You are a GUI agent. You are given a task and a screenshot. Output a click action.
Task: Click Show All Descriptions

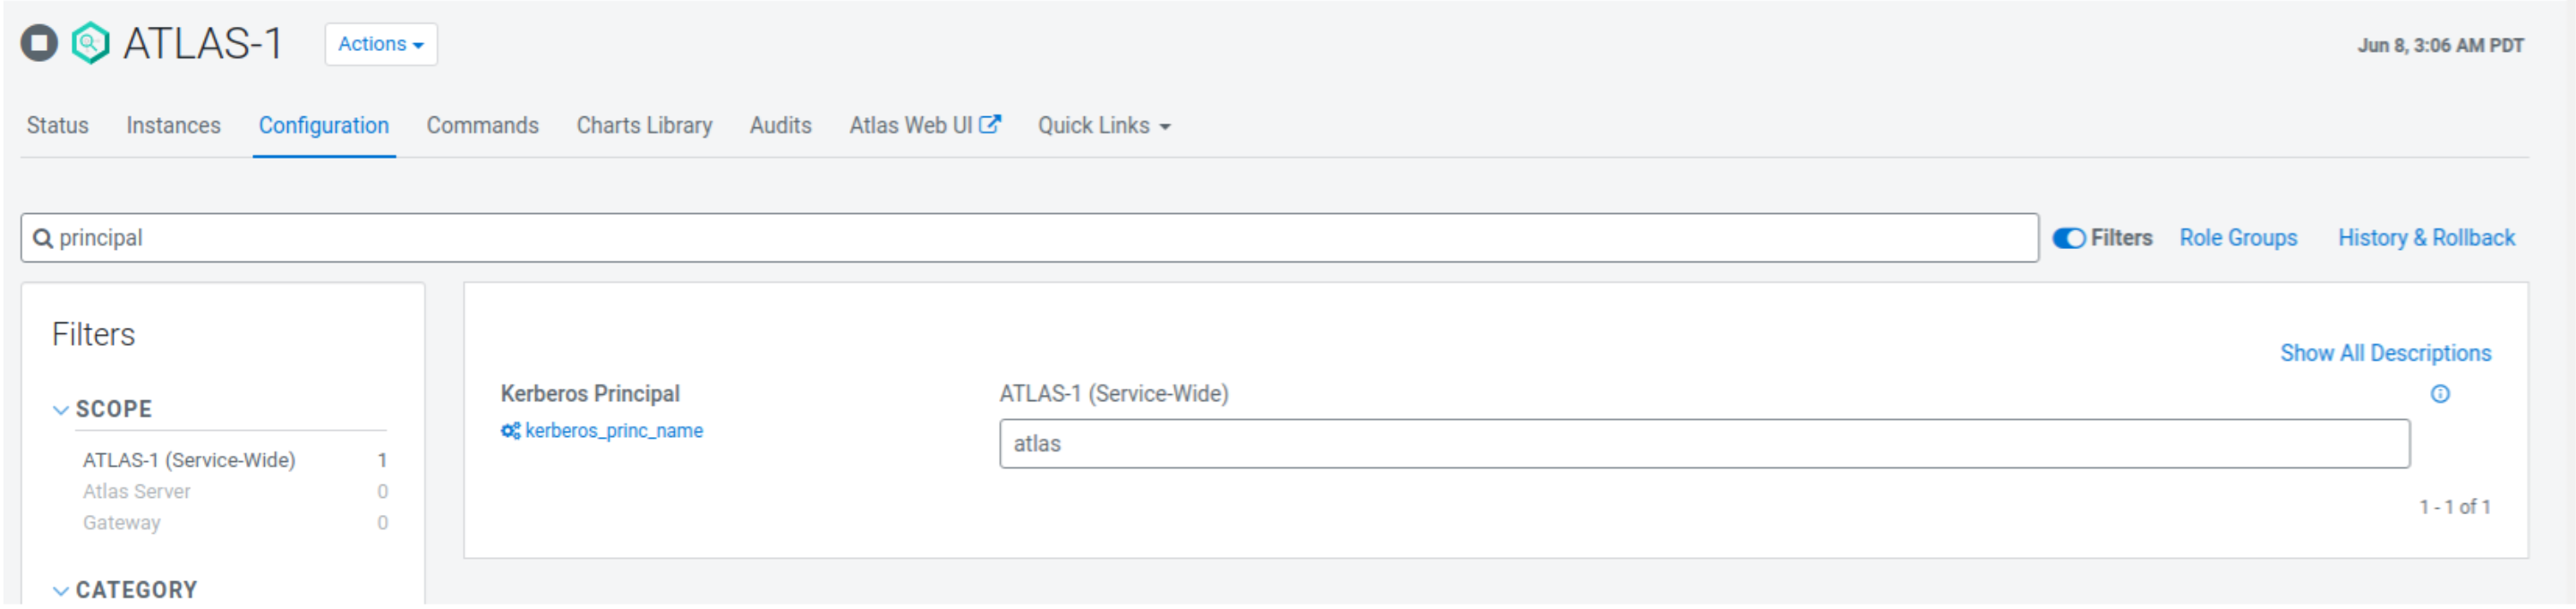pyautogui.click(x=2385, y=354)
